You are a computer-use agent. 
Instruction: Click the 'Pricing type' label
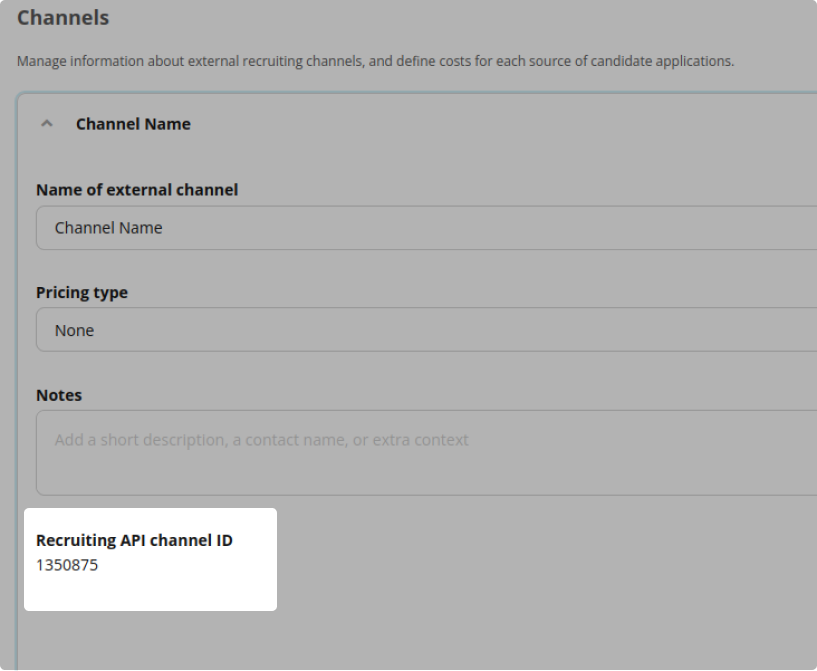[82, 293]
